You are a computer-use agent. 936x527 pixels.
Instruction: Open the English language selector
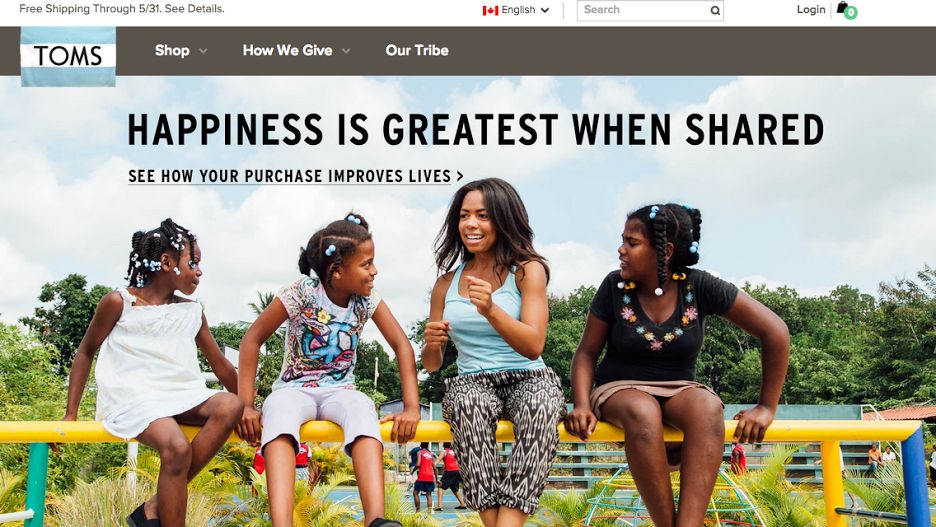[516, 10]
